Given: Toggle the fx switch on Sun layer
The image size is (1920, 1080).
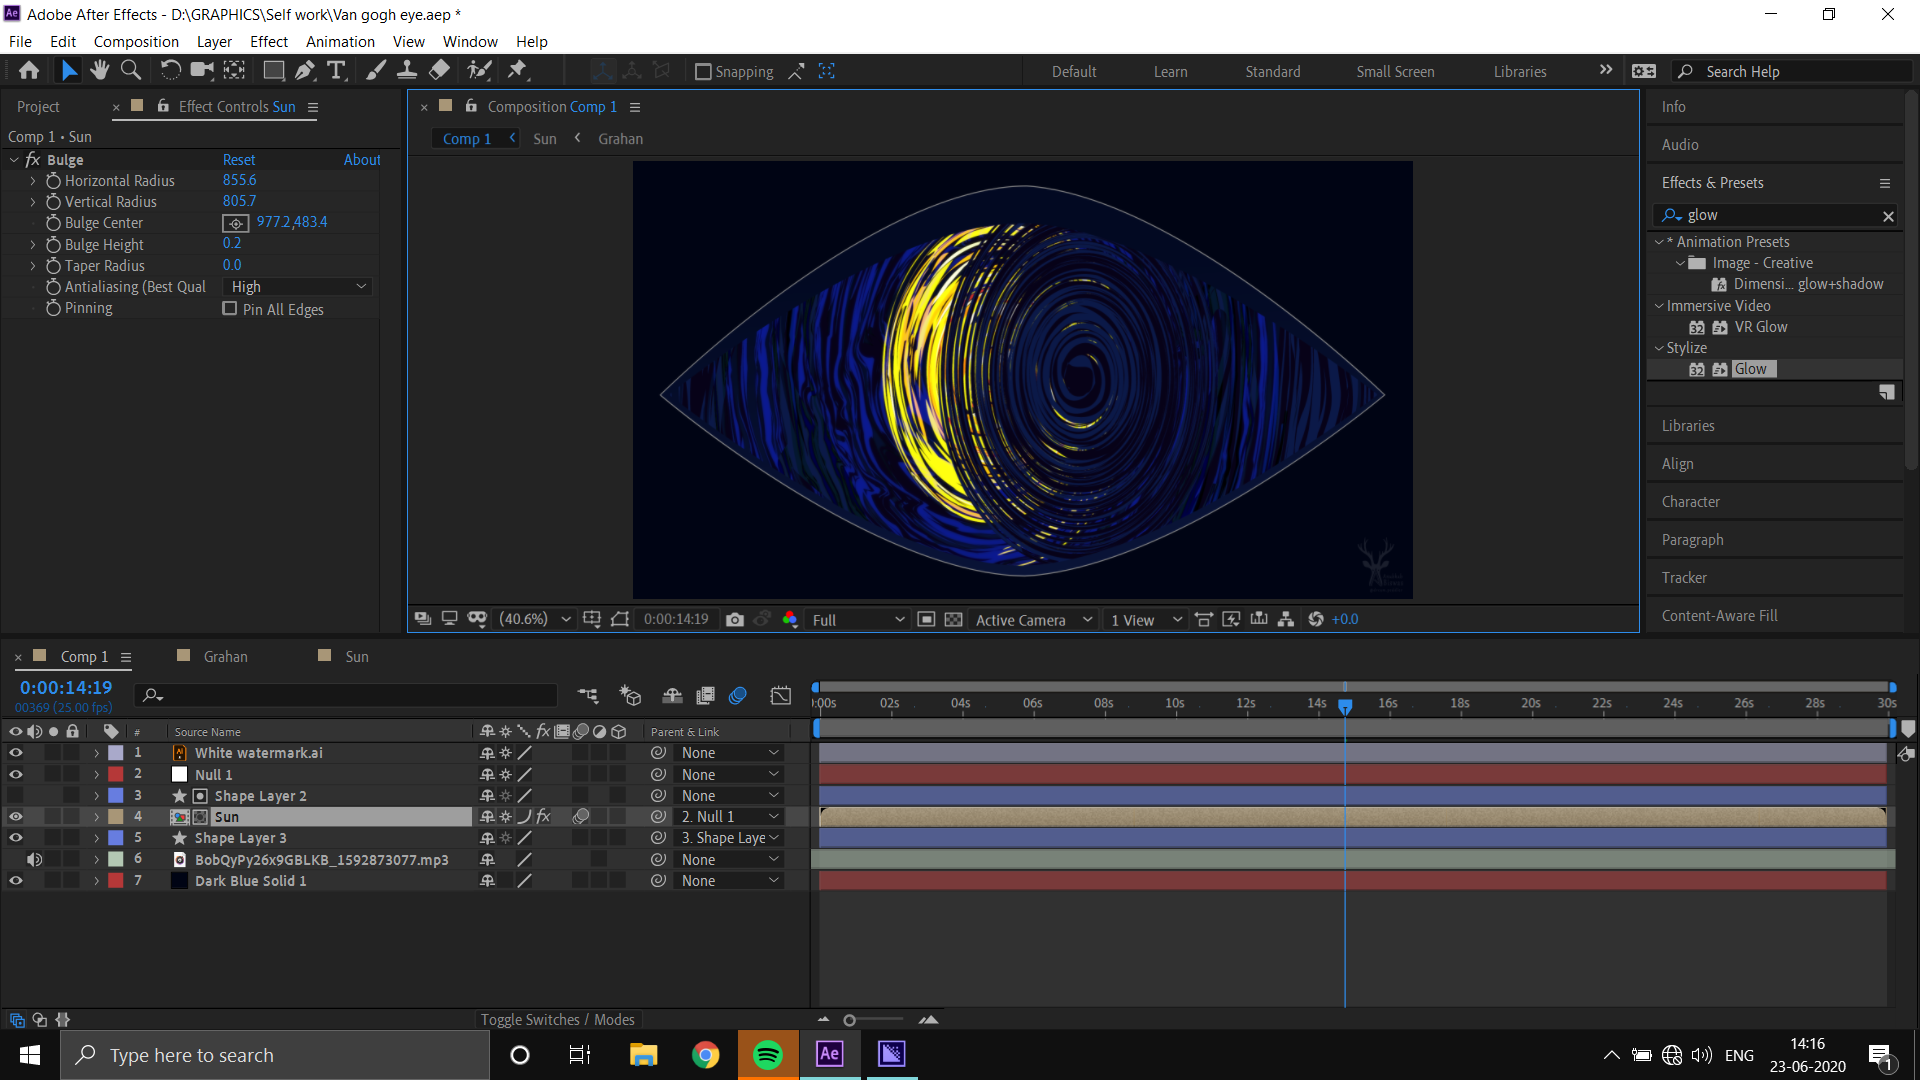Looking at the screenshot, I should pyautogui.click(x=543, y=817).
